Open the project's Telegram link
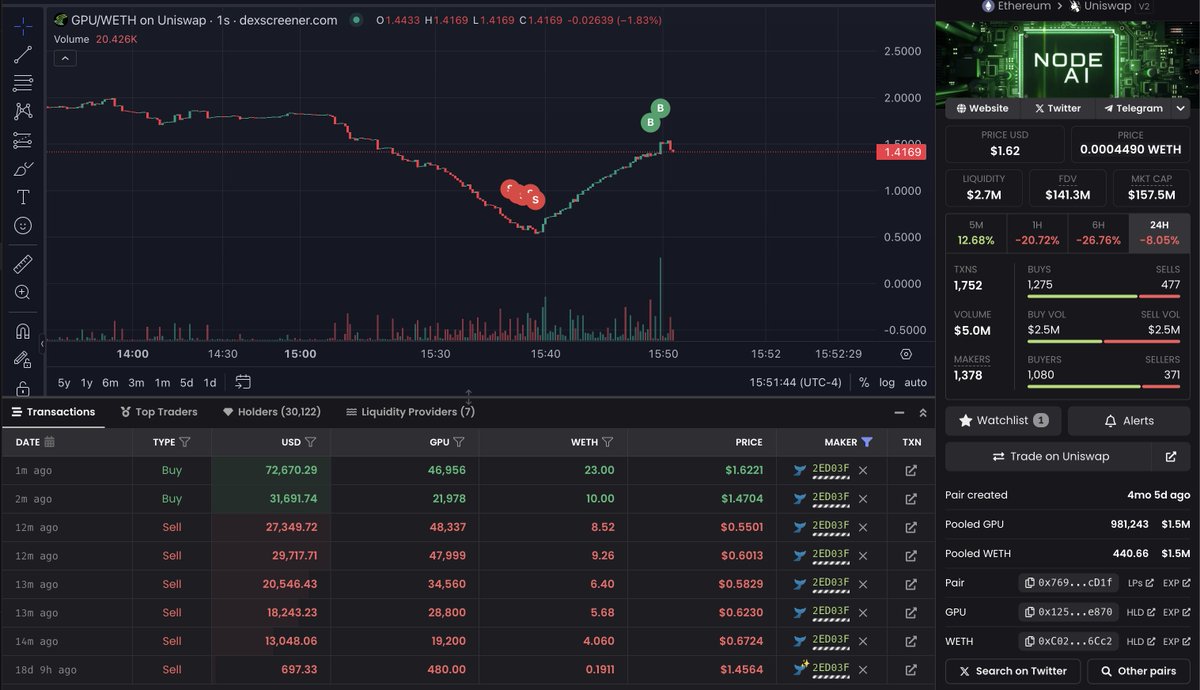Viewport: 1200px width, 690px height. (x=1132, y=108)
